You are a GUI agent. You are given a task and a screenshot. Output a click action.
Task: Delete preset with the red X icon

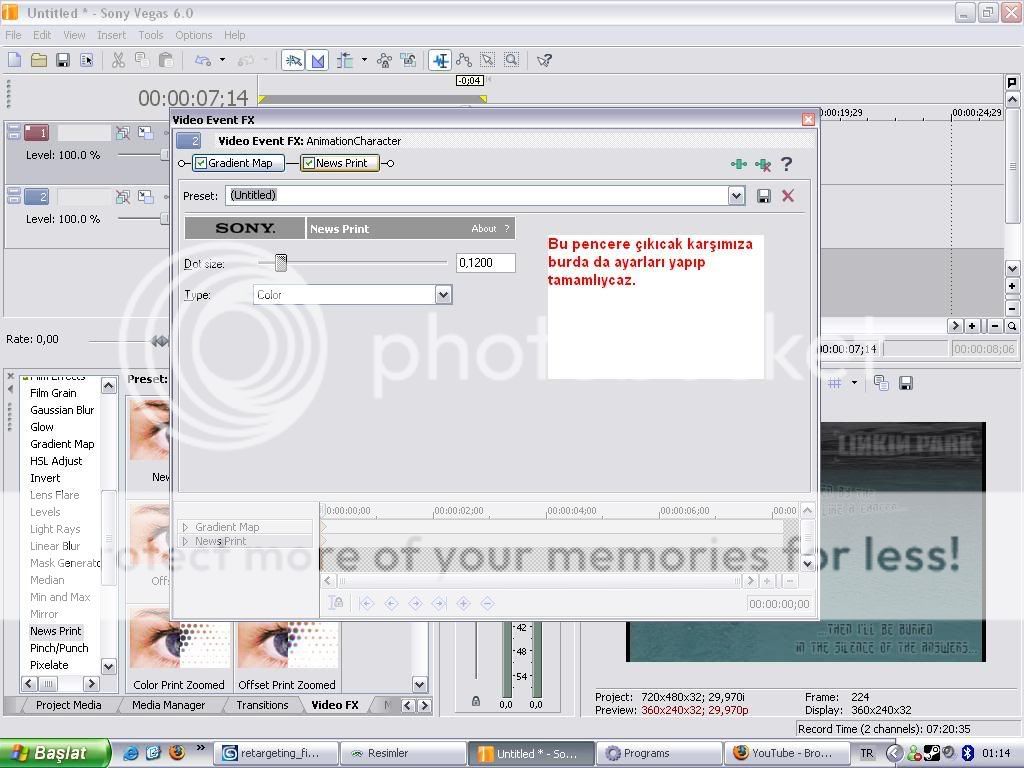[x=788, y=195]
